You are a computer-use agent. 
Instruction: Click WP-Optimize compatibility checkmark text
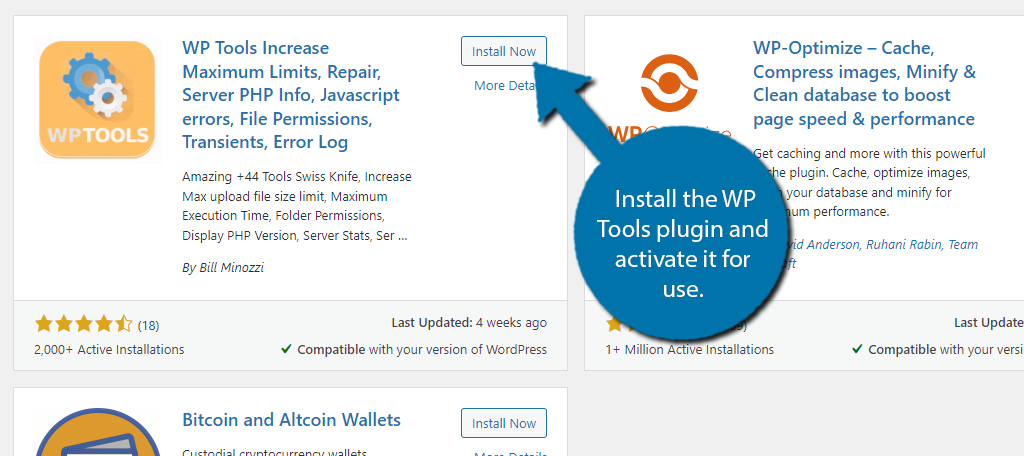(938, 350)
